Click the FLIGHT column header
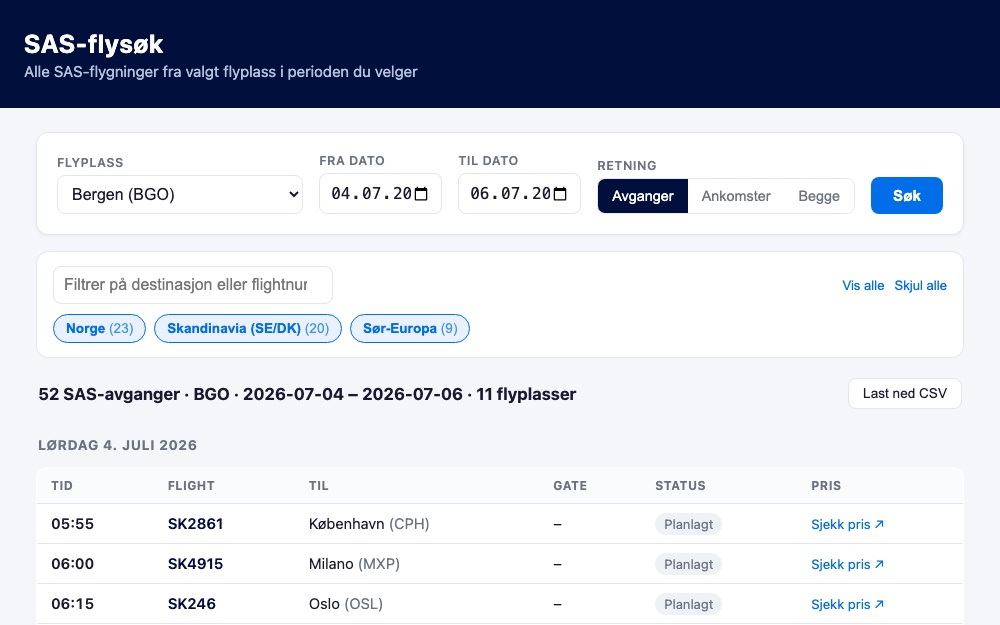The image size is (1000, 625). pos(191,486)
